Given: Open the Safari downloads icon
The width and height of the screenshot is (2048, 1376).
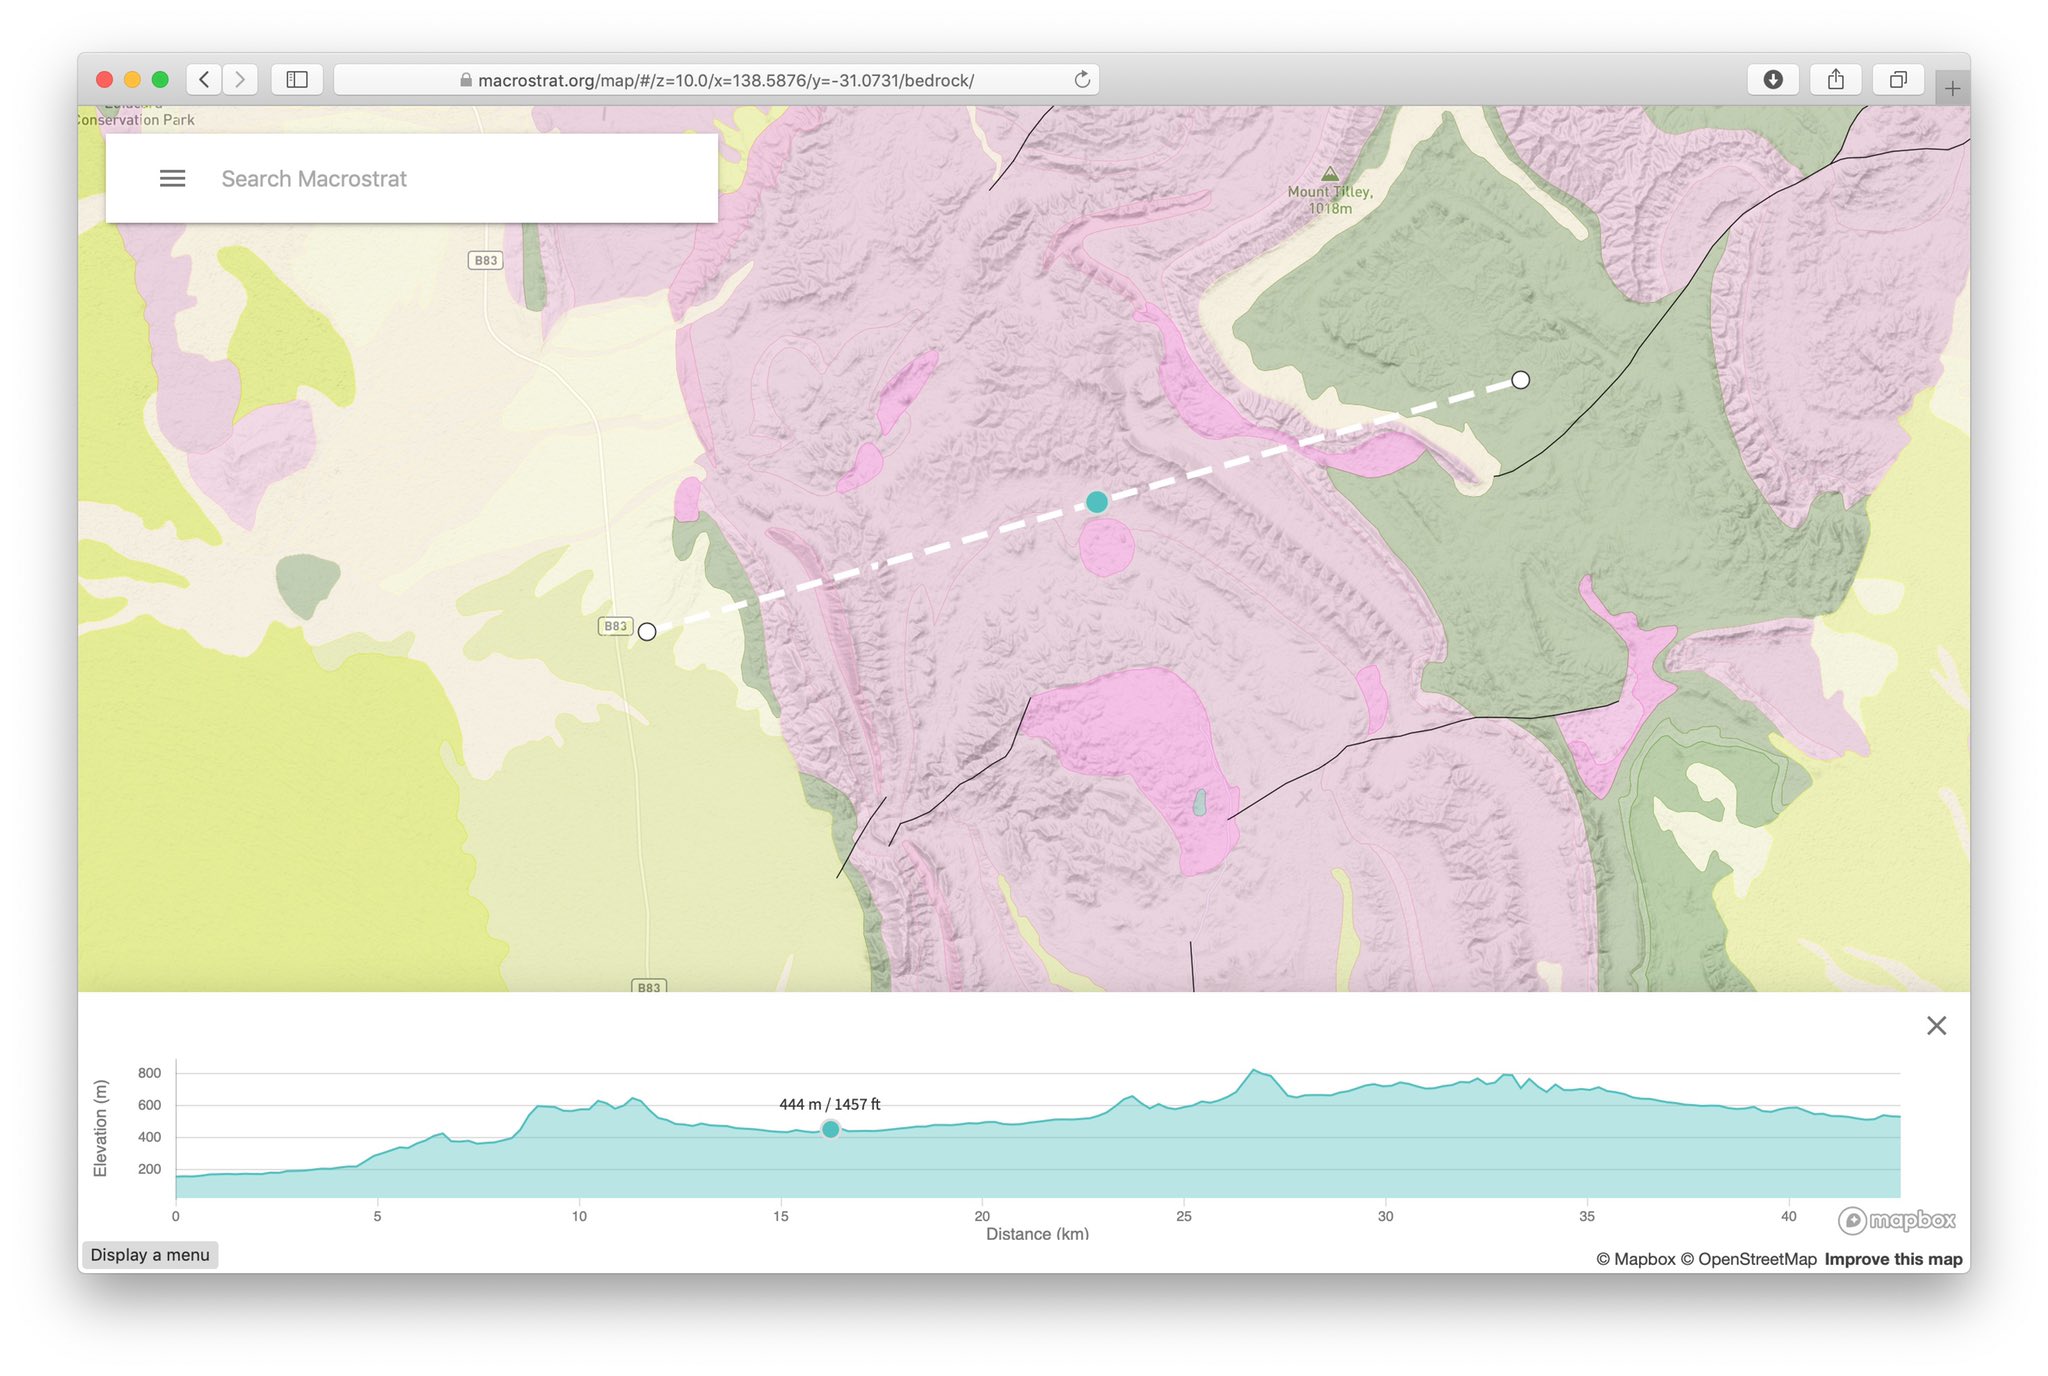Looking at the screenshot, I should (x=1772, y=80).
